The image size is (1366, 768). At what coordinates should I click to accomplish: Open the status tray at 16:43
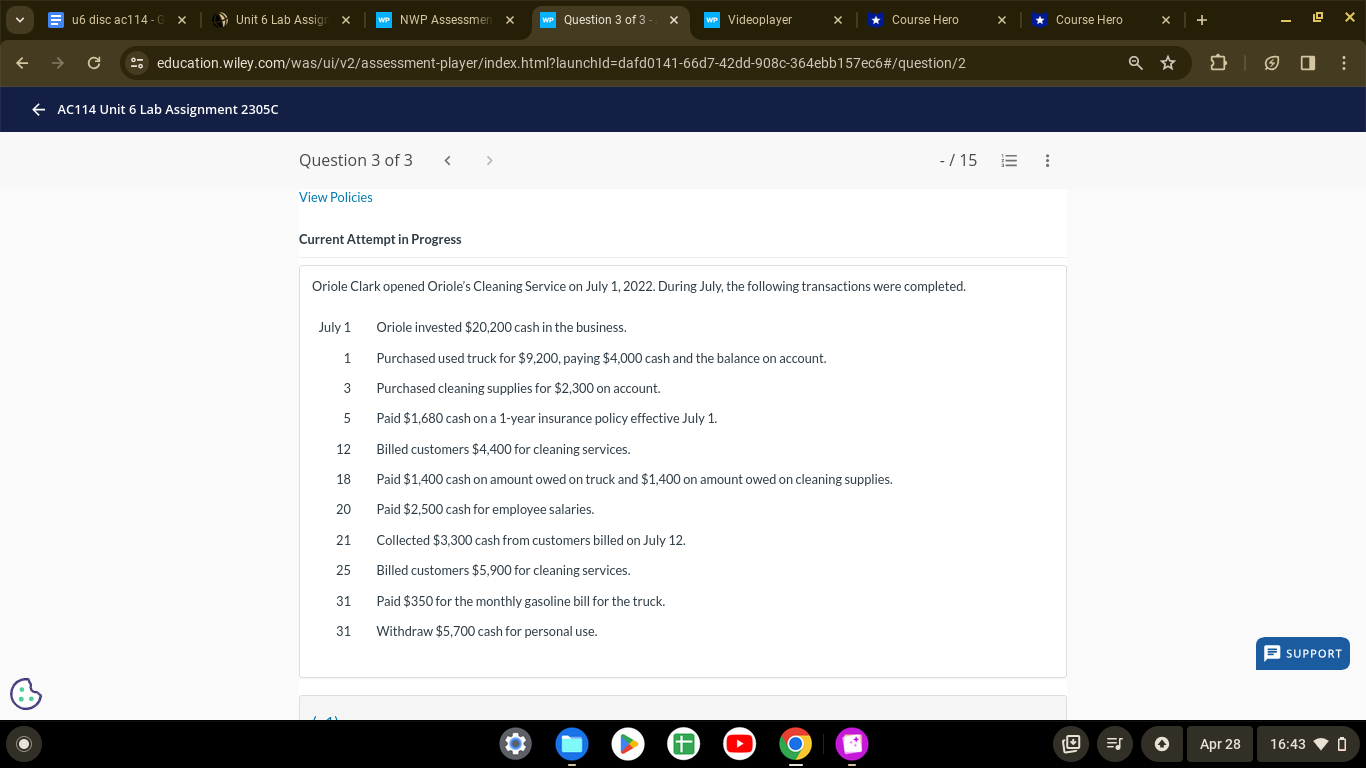1310,744
